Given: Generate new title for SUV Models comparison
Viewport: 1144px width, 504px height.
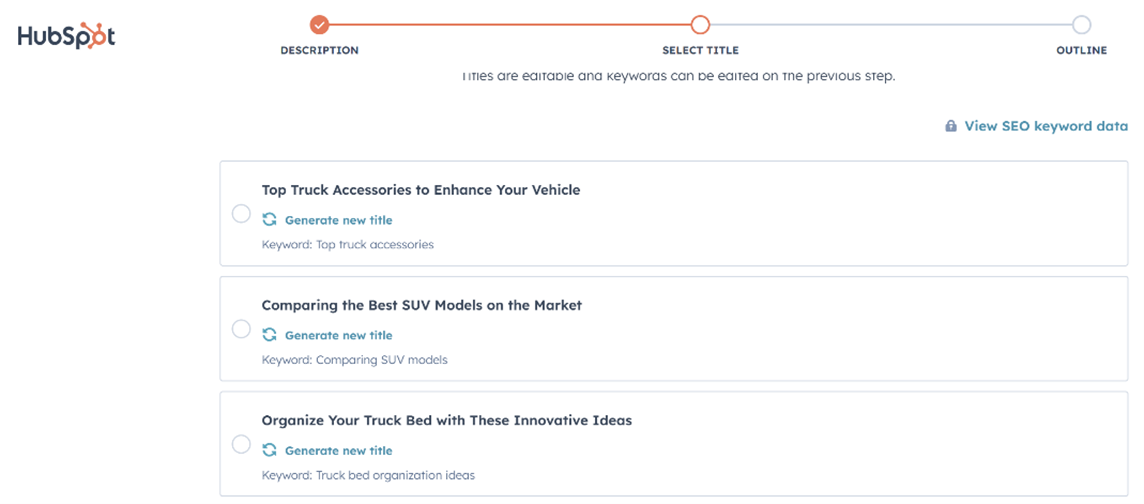Looking at the screenshot, I should click(x=339, y=336).
